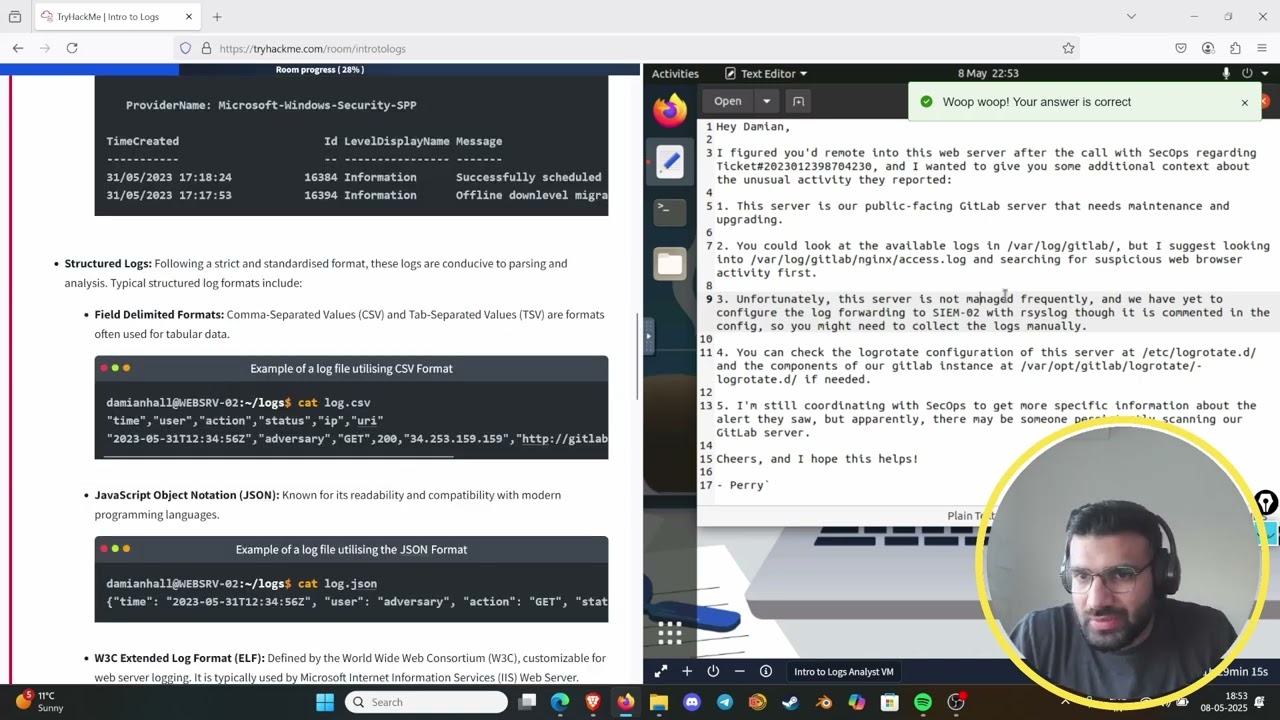Click the 'Structured Logs:' heading text

pyautogui.click(x=108, y=264)
